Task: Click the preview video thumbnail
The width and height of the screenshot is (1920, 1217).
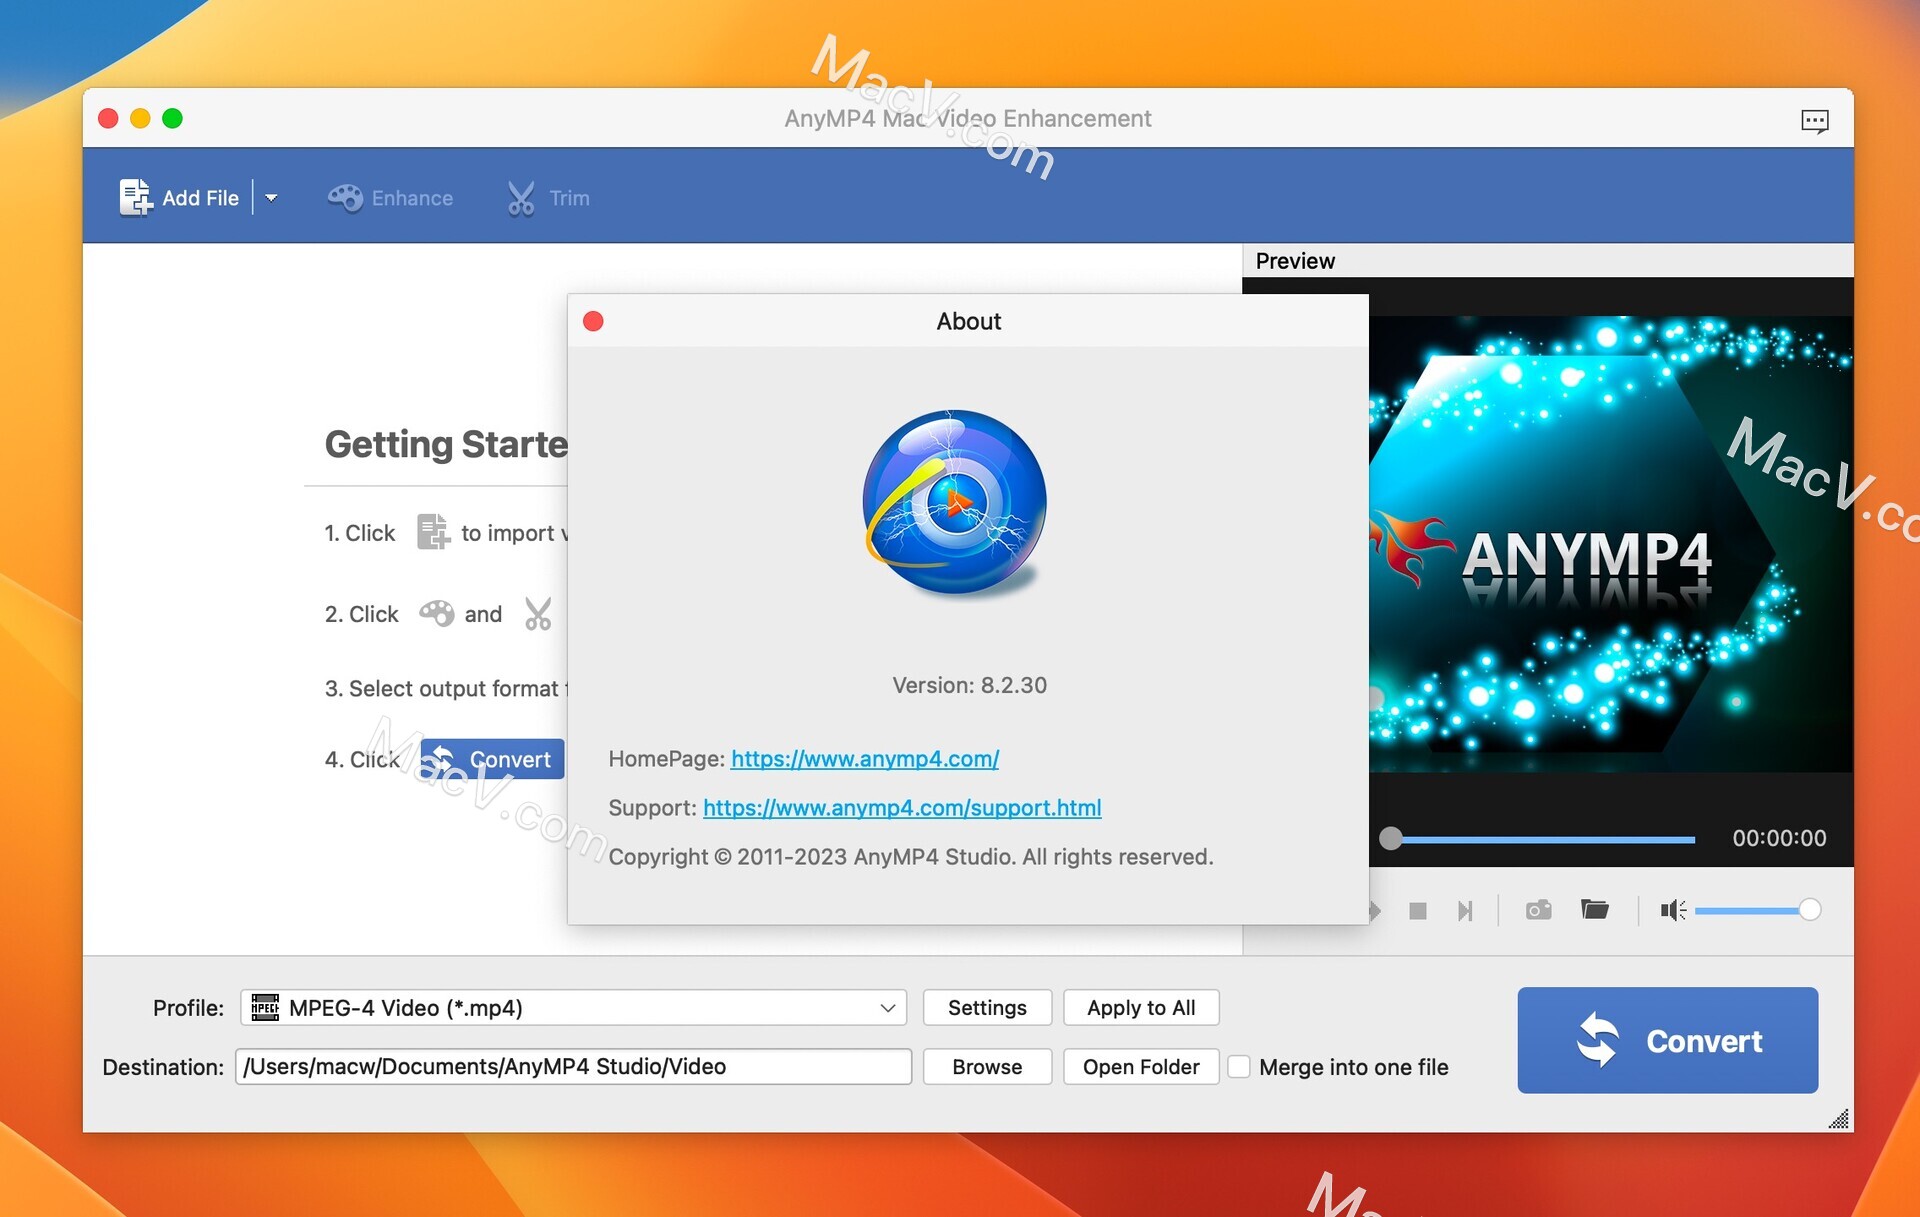Action: (1610, 544)
